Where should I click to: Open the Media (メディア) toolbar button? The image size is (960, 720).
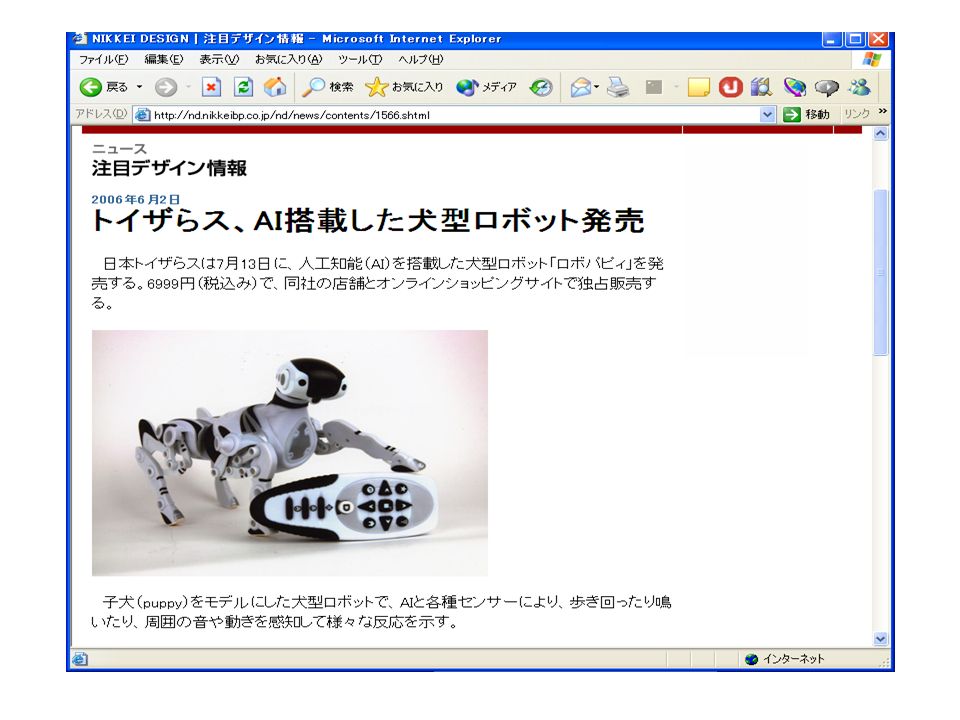[486, 87]
